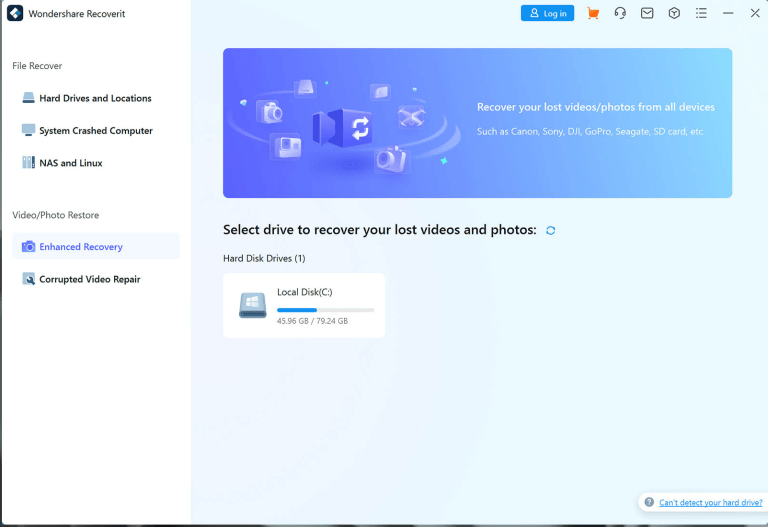
Task: Click the NAS server icon
Action: click(x=28, y=163)
